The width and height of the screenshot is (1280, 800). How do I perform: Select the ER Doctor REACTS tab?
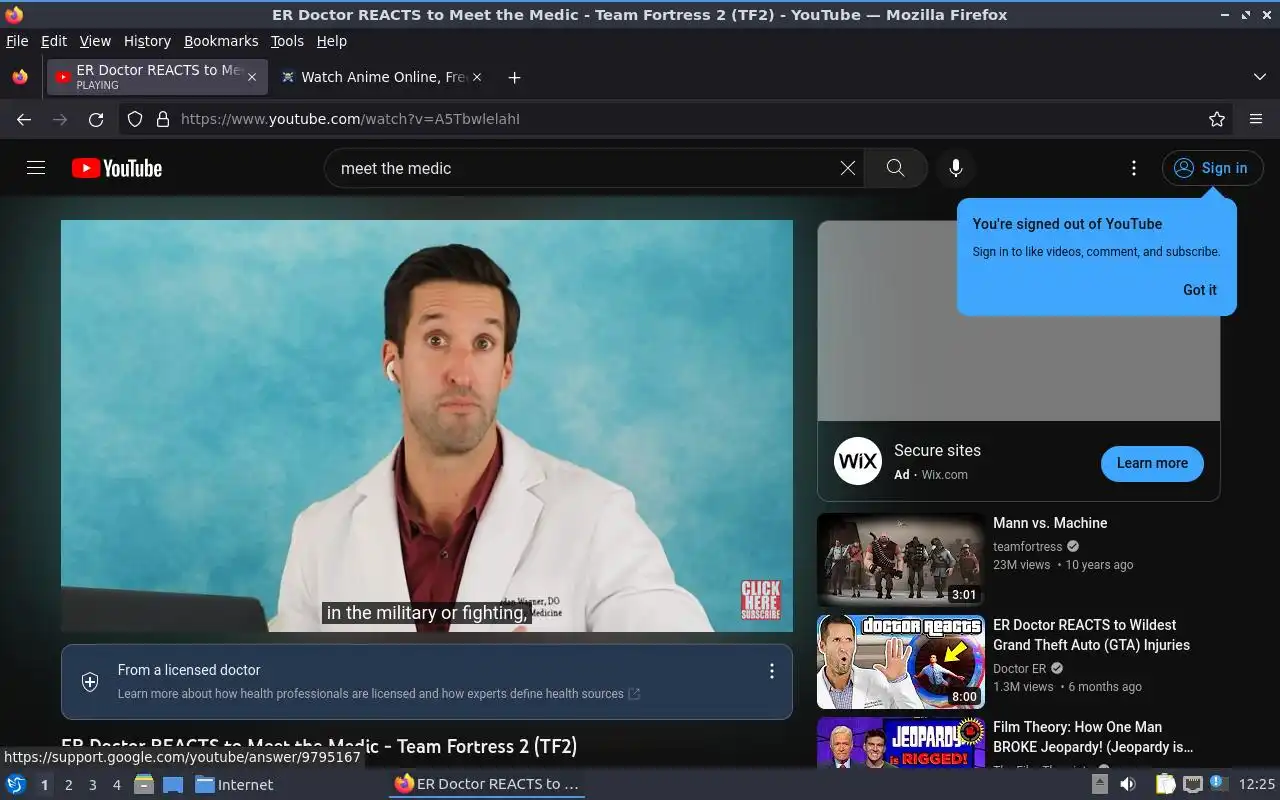pyautogui.click(x=157, y=77)
